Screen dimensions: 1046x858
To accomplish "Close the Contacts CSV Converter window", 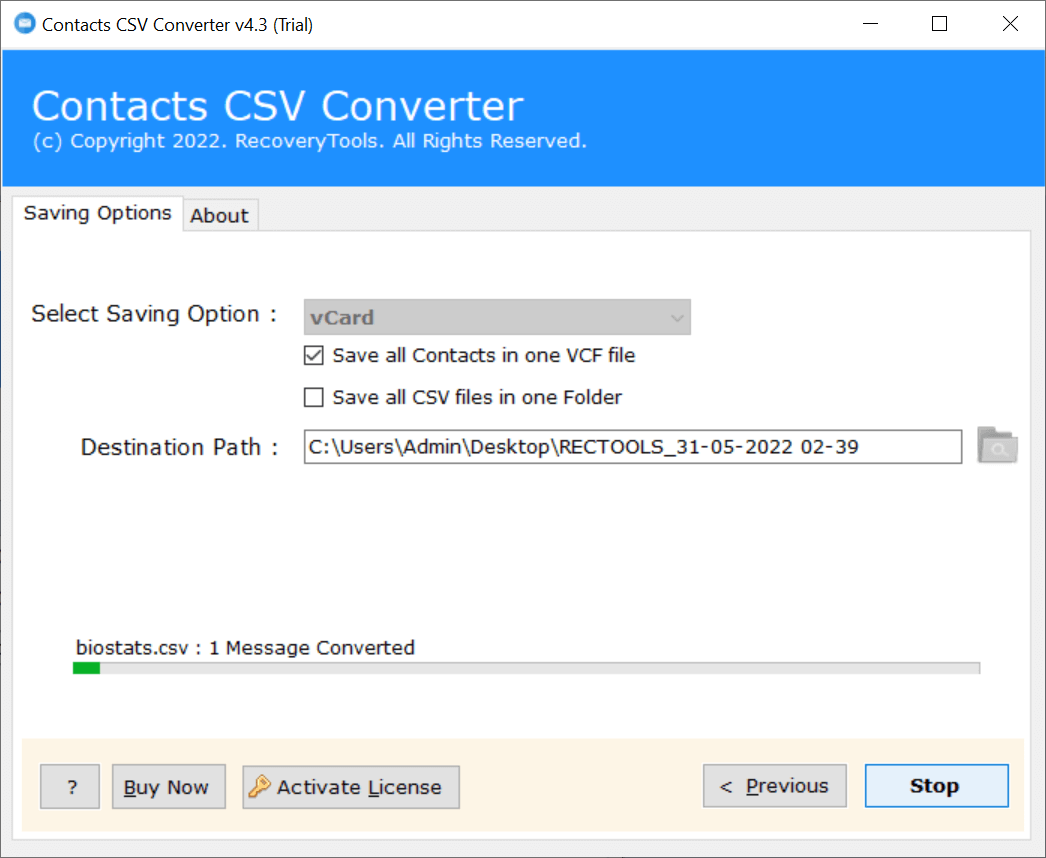I will coord(1011,24).
